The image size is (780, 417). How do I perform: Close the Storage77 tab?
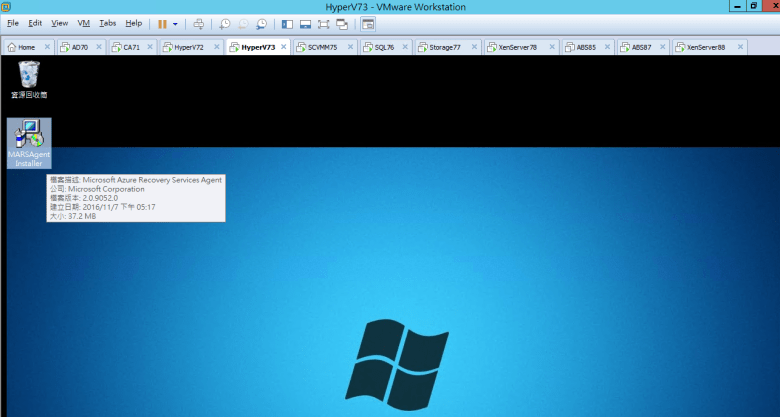474,47
